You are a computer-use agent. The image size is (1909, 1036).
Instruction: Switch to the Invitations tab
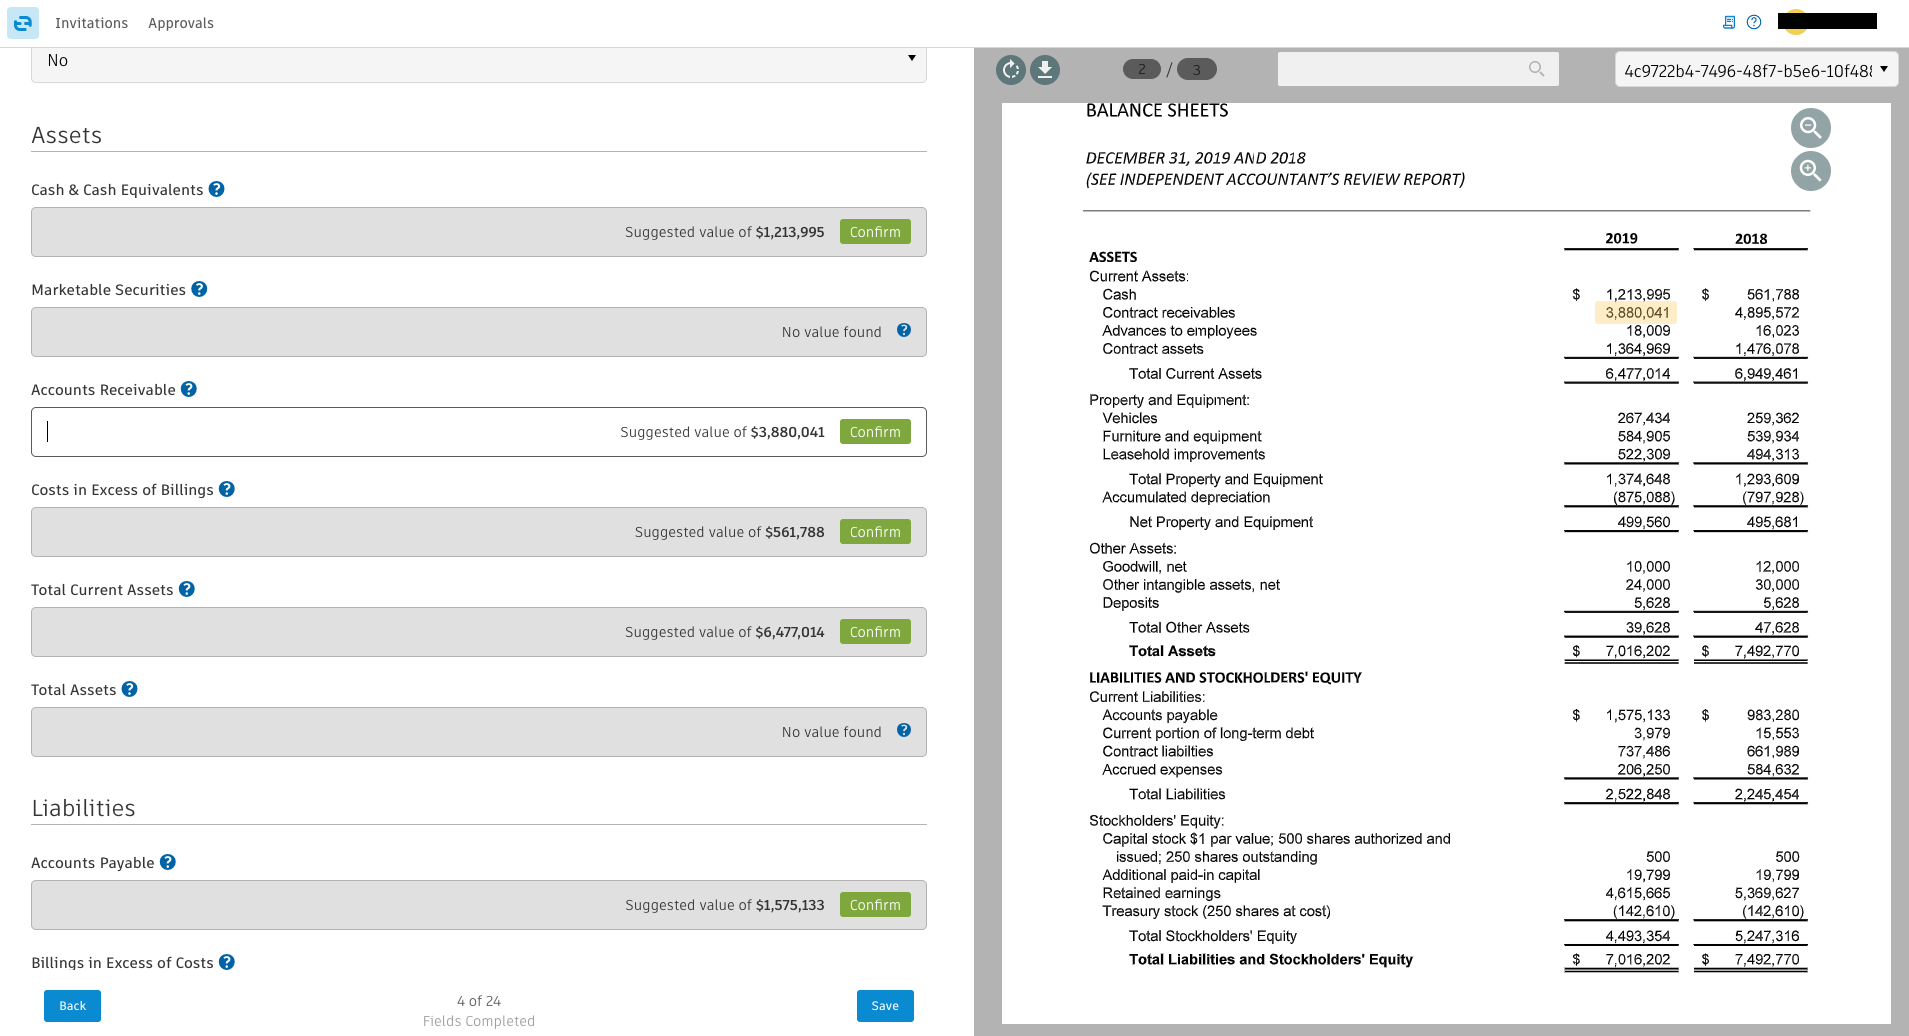91,22
